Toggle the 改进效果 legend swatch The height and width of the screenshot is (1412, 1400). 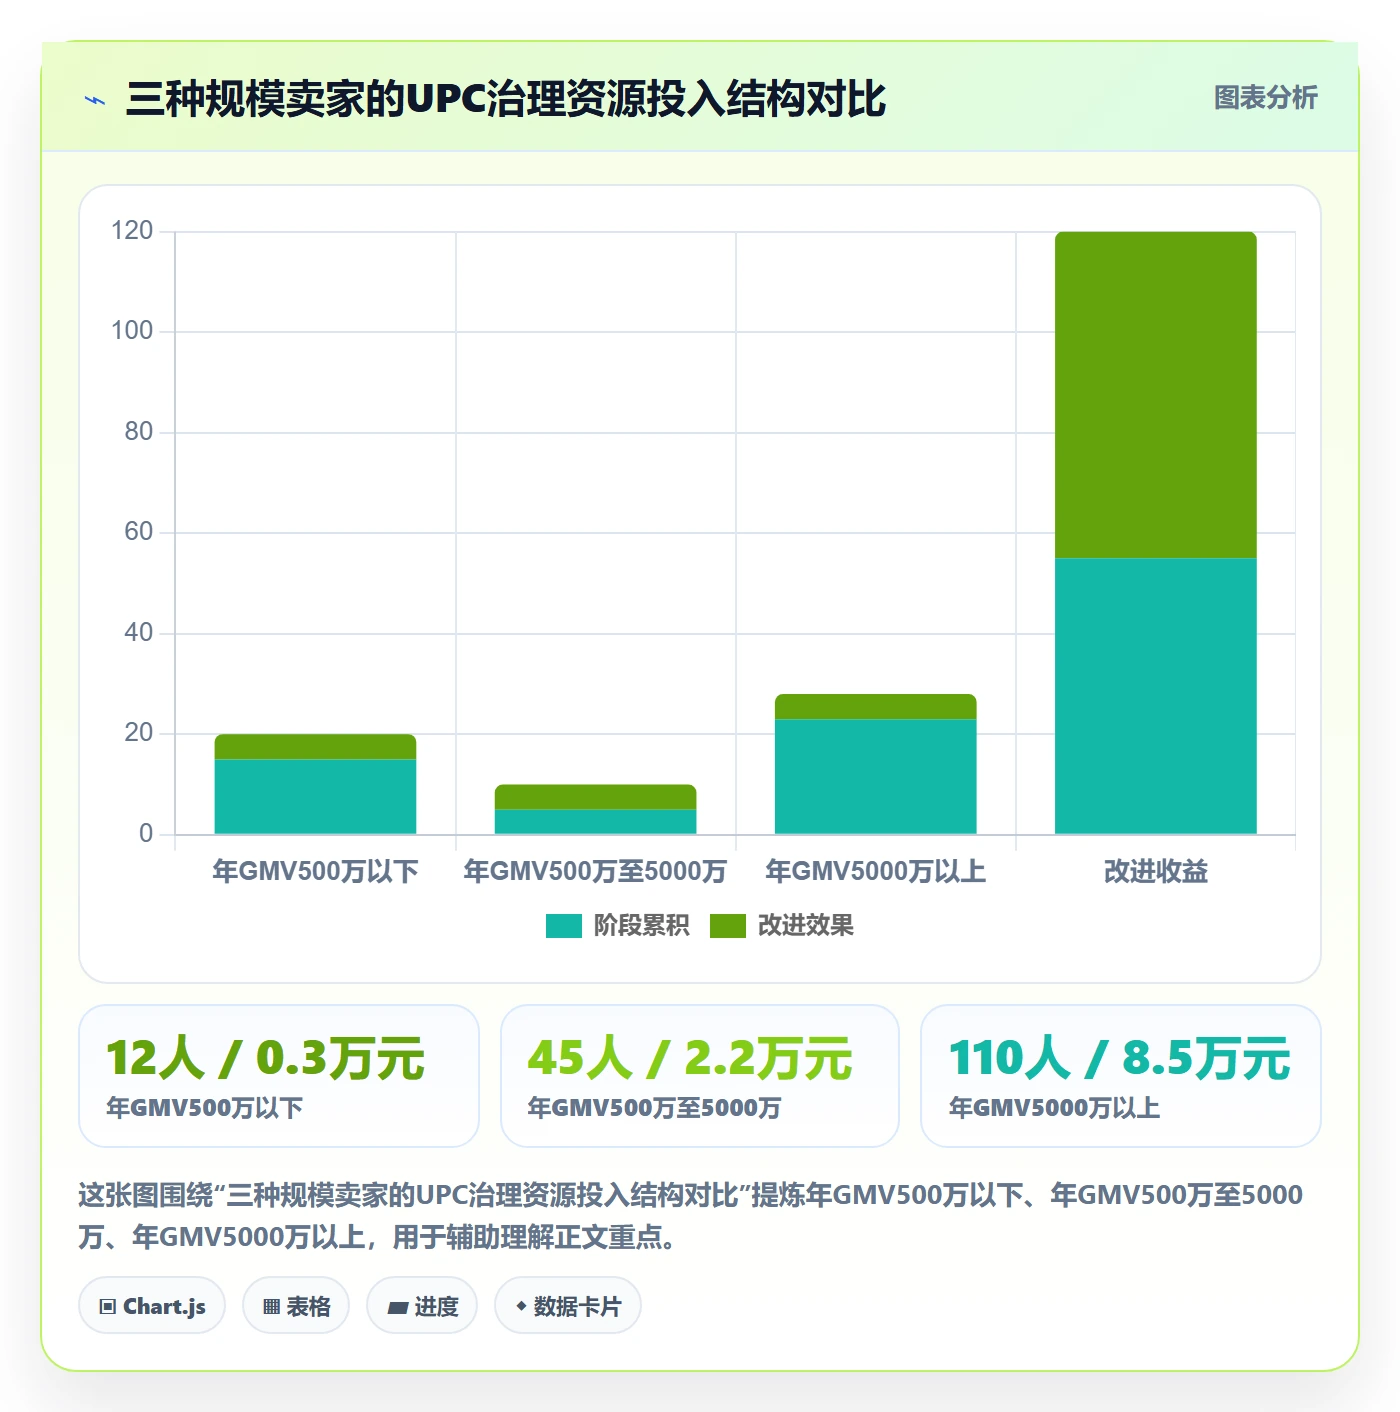tap(728, 926)
